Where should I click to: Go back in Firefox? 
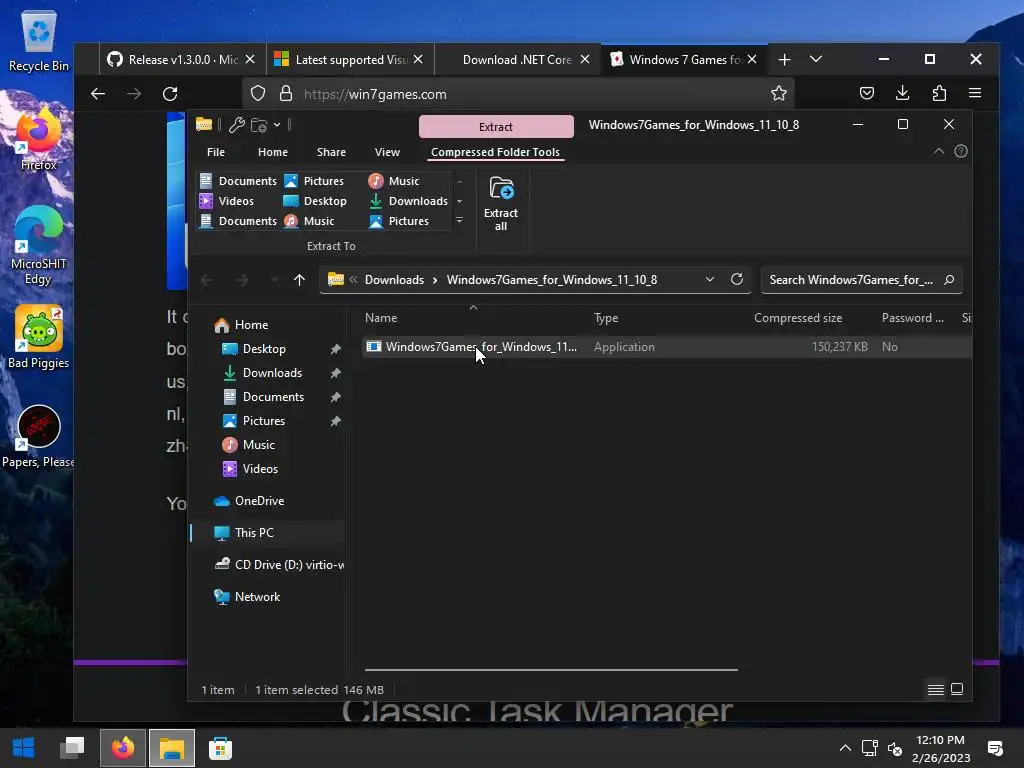click(98, 94)
